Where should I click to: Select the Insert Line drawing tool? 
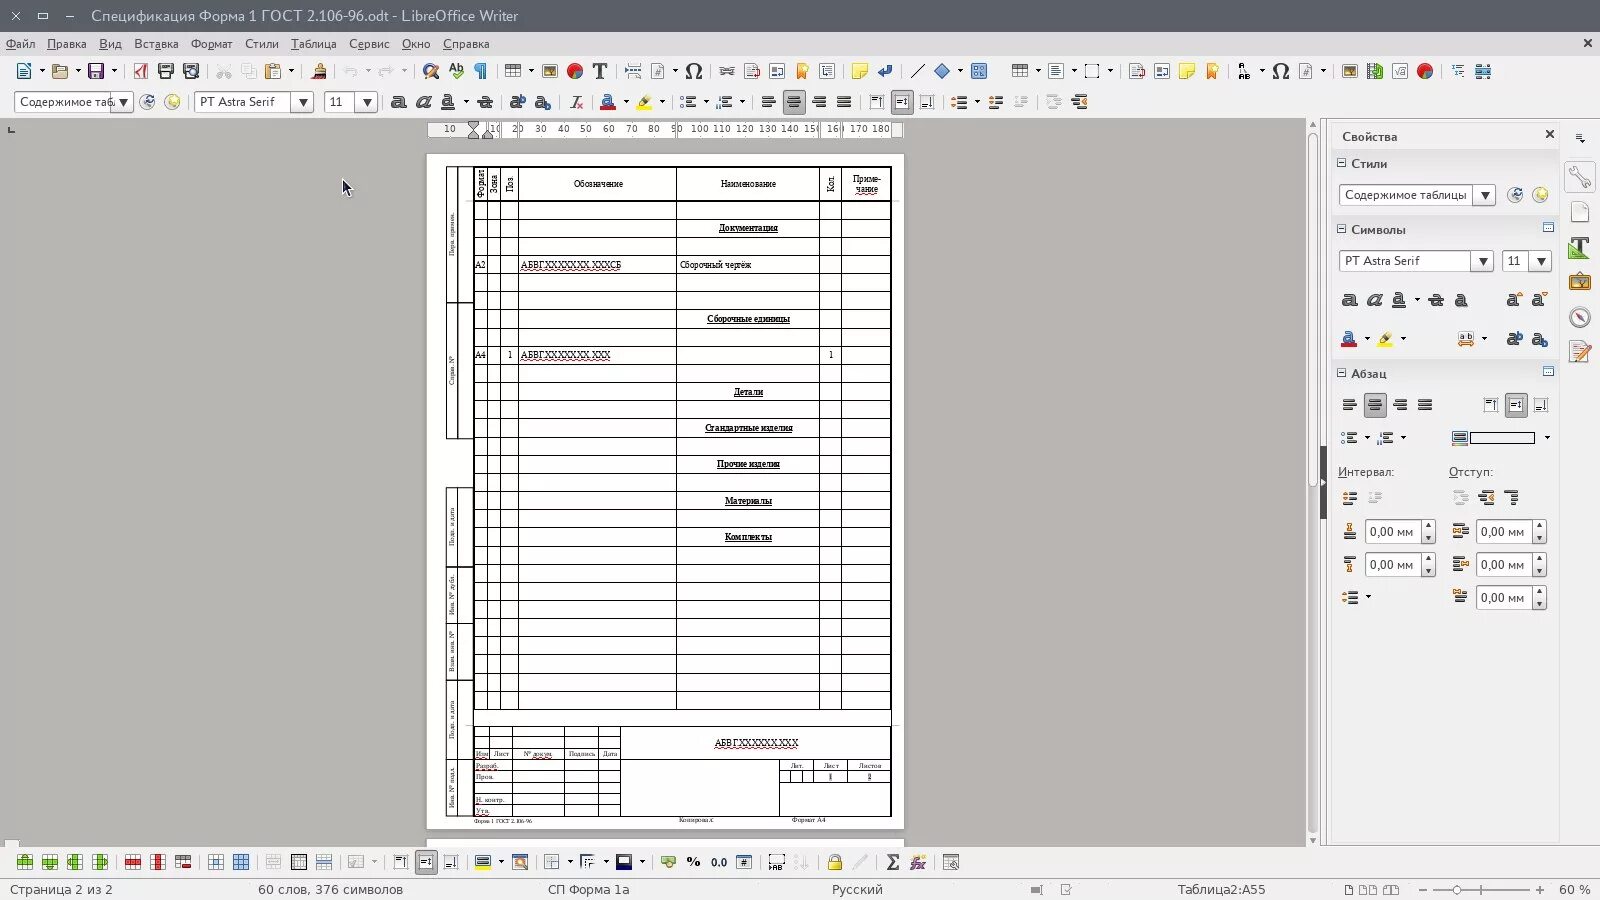(x=917, y=71)
